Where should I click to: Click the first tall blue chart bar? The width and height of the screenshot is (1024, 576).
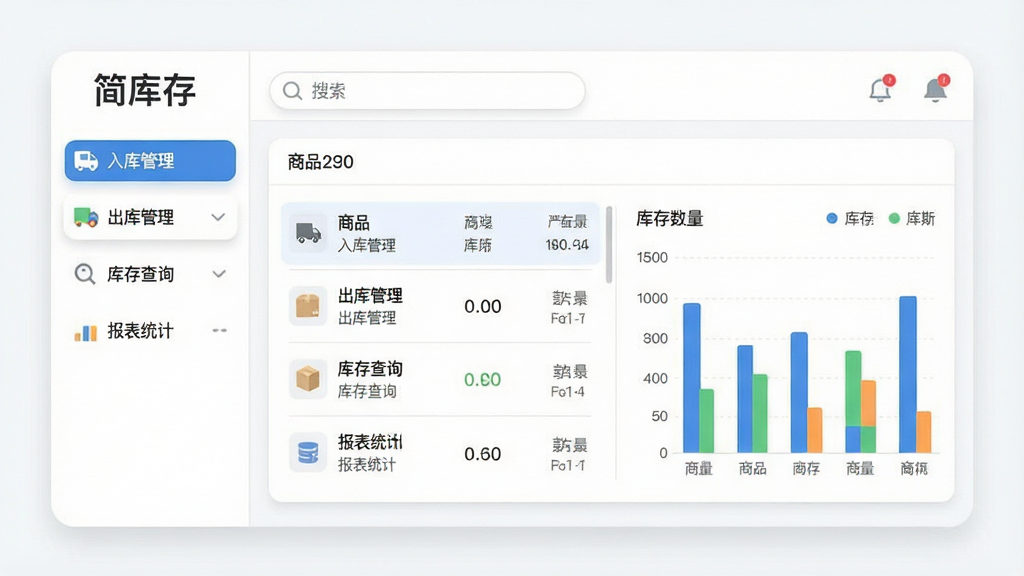click(692, 377)
